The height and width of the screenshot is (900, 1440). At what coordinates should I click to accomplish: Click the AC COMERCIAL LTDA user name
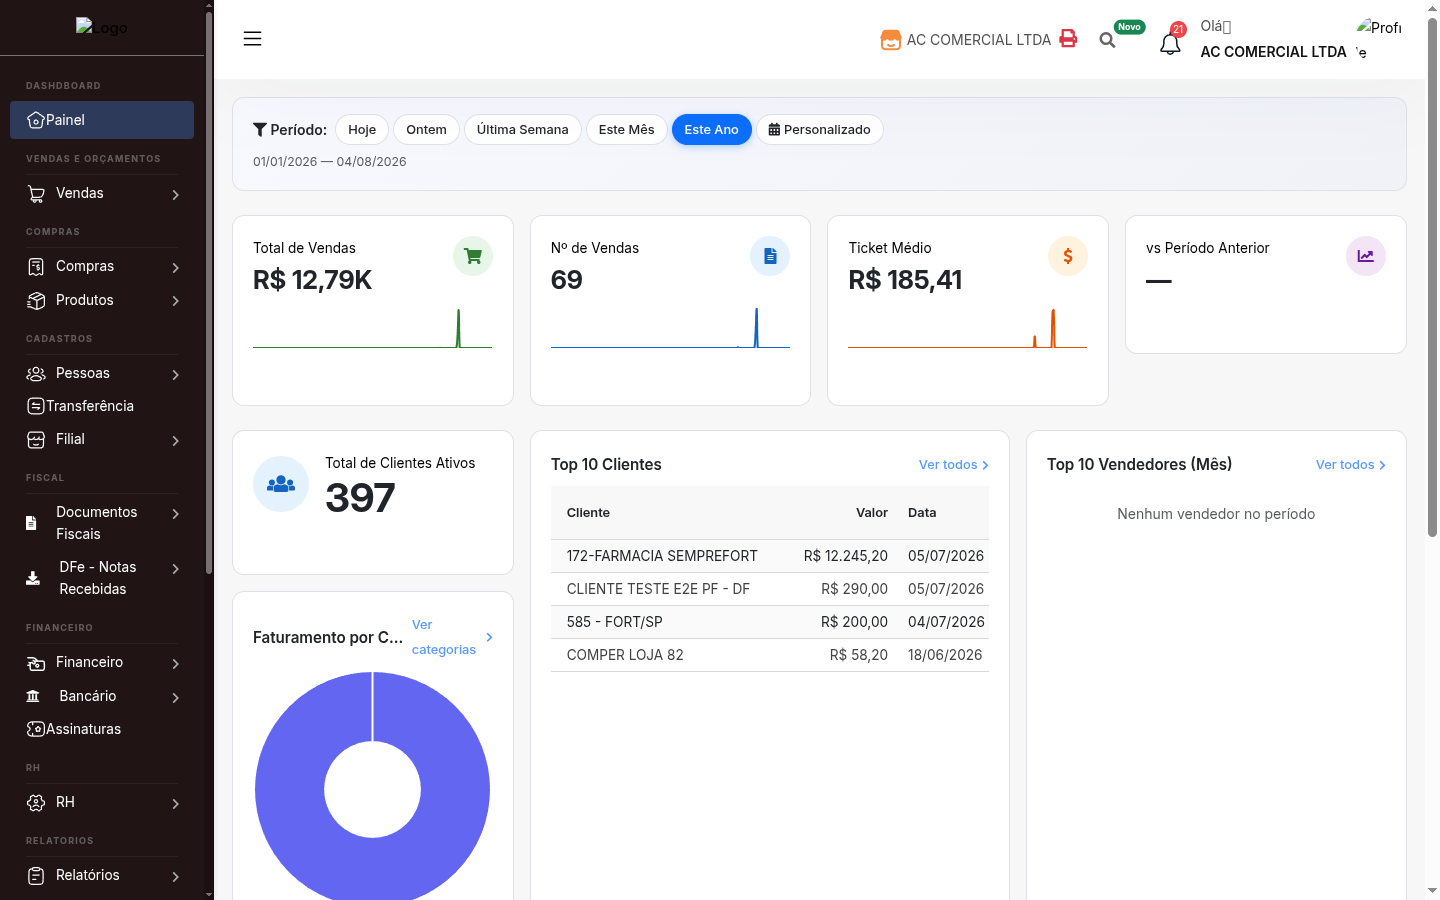1273,52
